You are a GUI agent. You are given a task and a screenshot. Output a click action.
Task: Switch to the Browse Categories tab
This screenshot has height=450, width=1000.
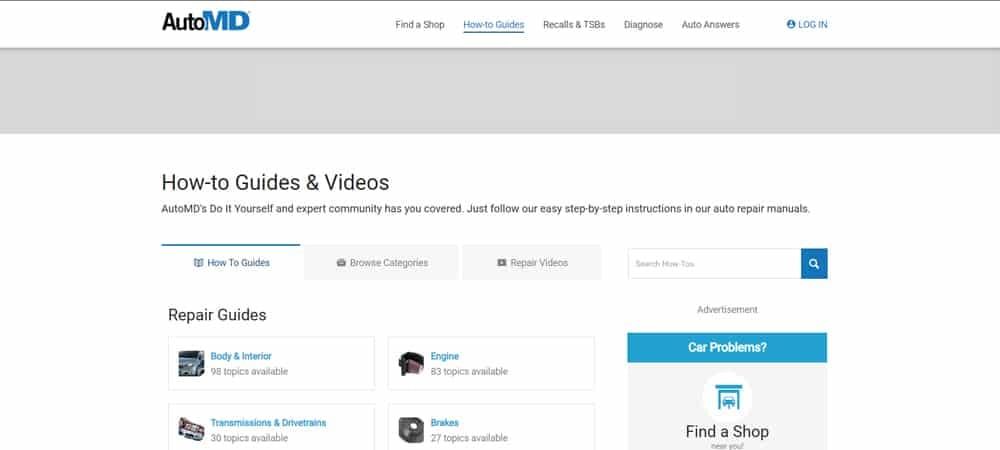tap(381, 263)
